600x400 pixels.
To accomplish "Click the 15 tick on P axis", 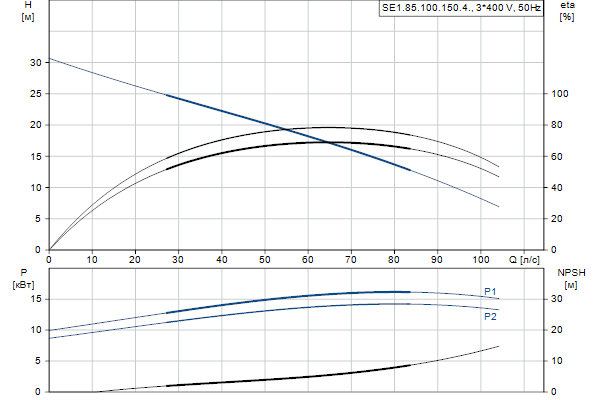I will pos(37,299).
